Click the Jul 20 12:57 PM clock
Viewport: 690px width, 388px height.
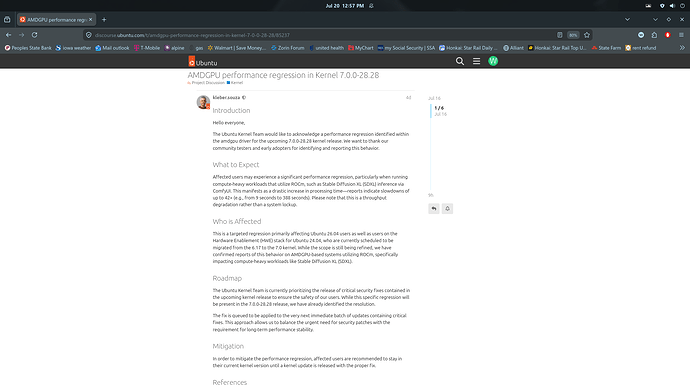click(x=345, y=6)
